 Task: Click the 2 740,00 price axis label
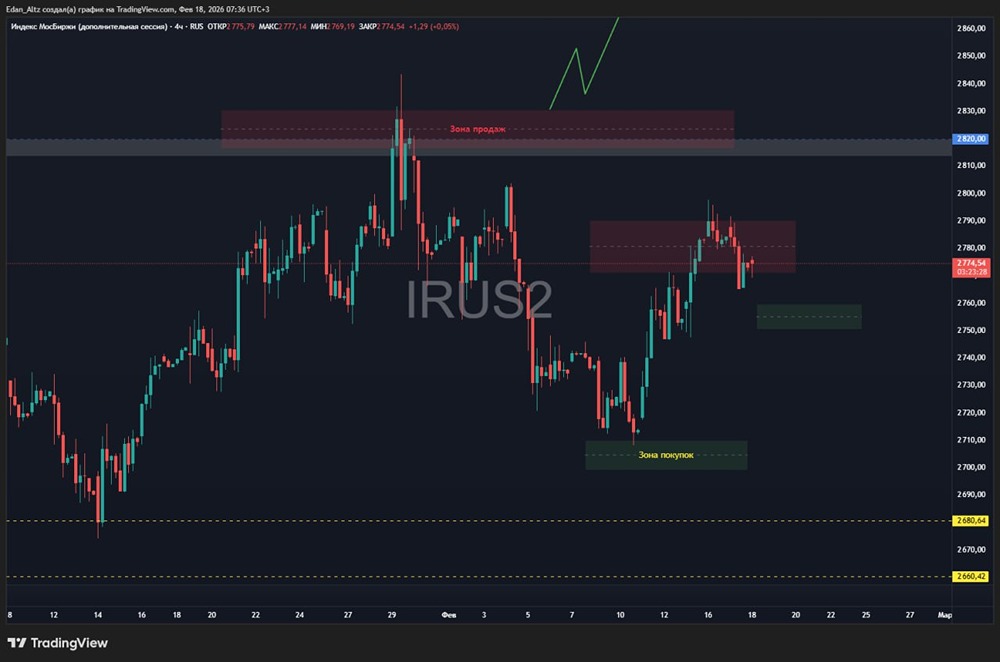click(x=971, y=357)
